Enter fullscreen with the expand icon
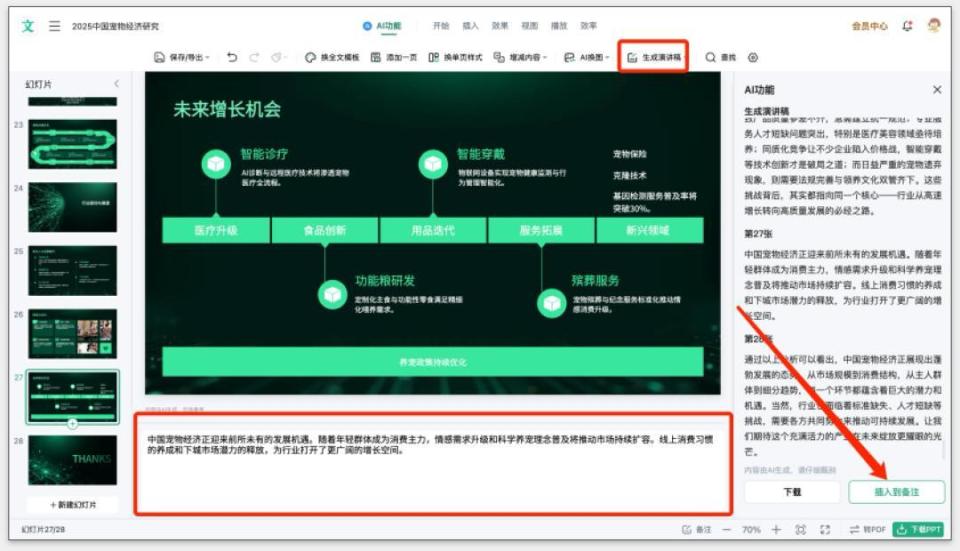Screen dimensions: 960x551 coord(825,530)
